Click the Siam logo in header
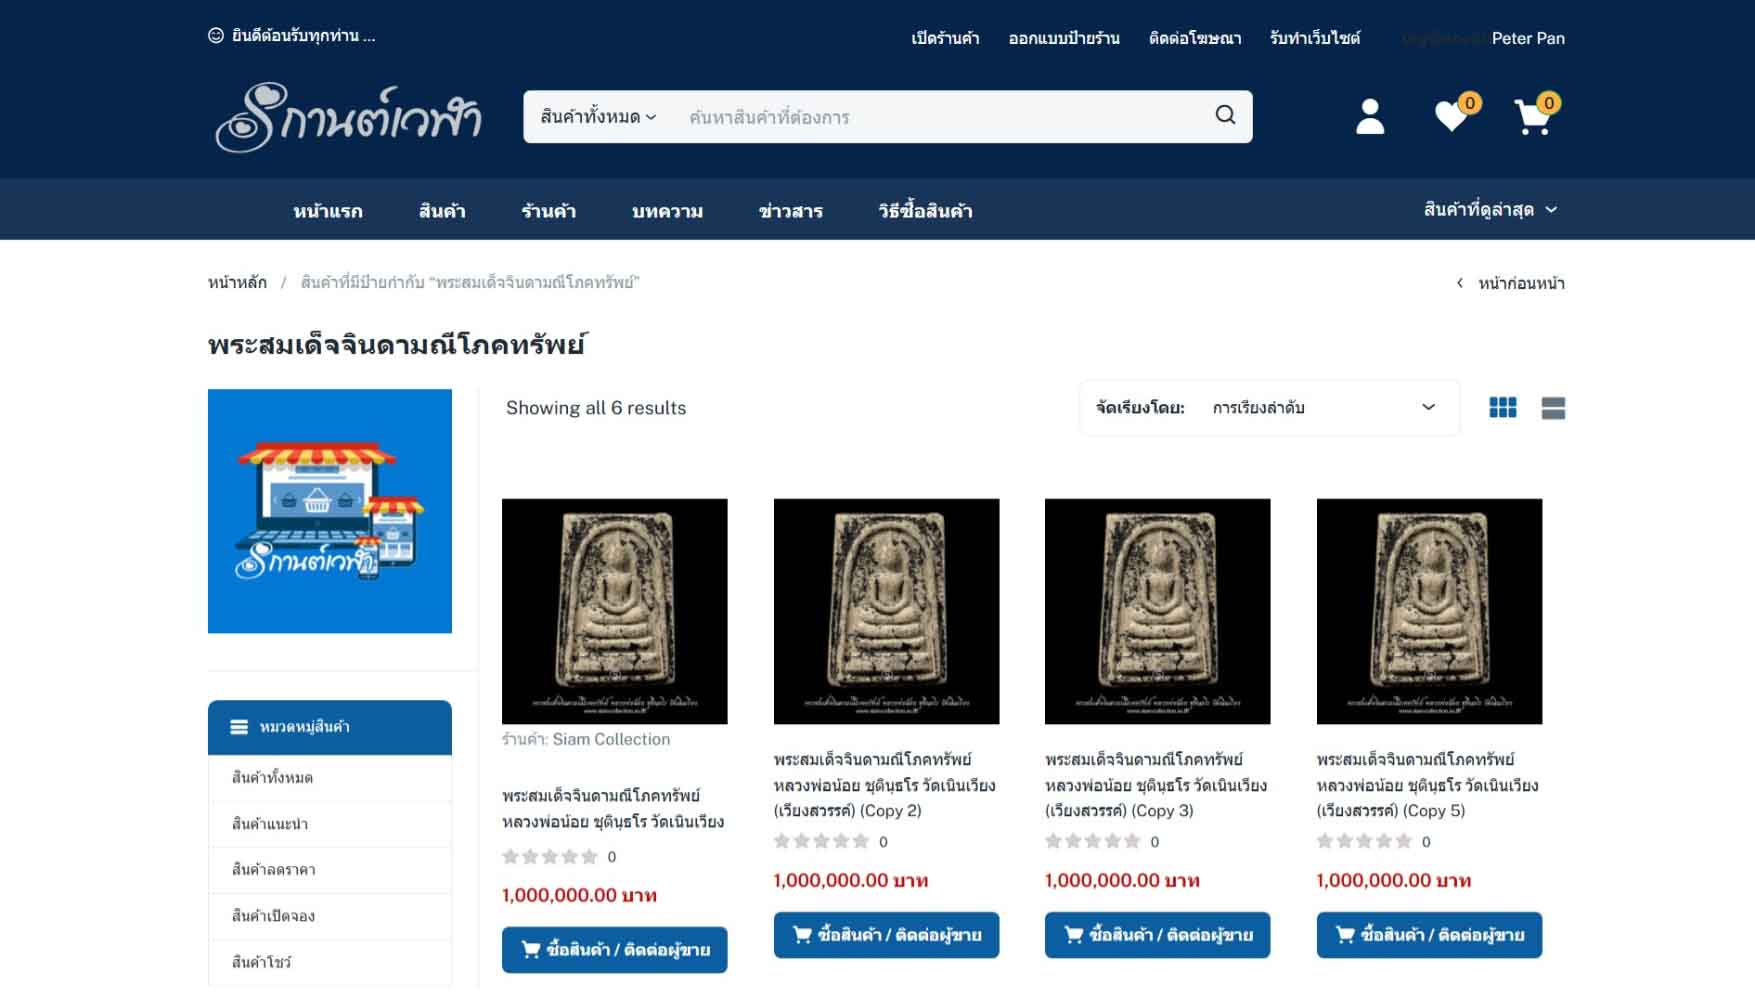The width and height of the screenshot is (1755, 1007). click(348, 117)
